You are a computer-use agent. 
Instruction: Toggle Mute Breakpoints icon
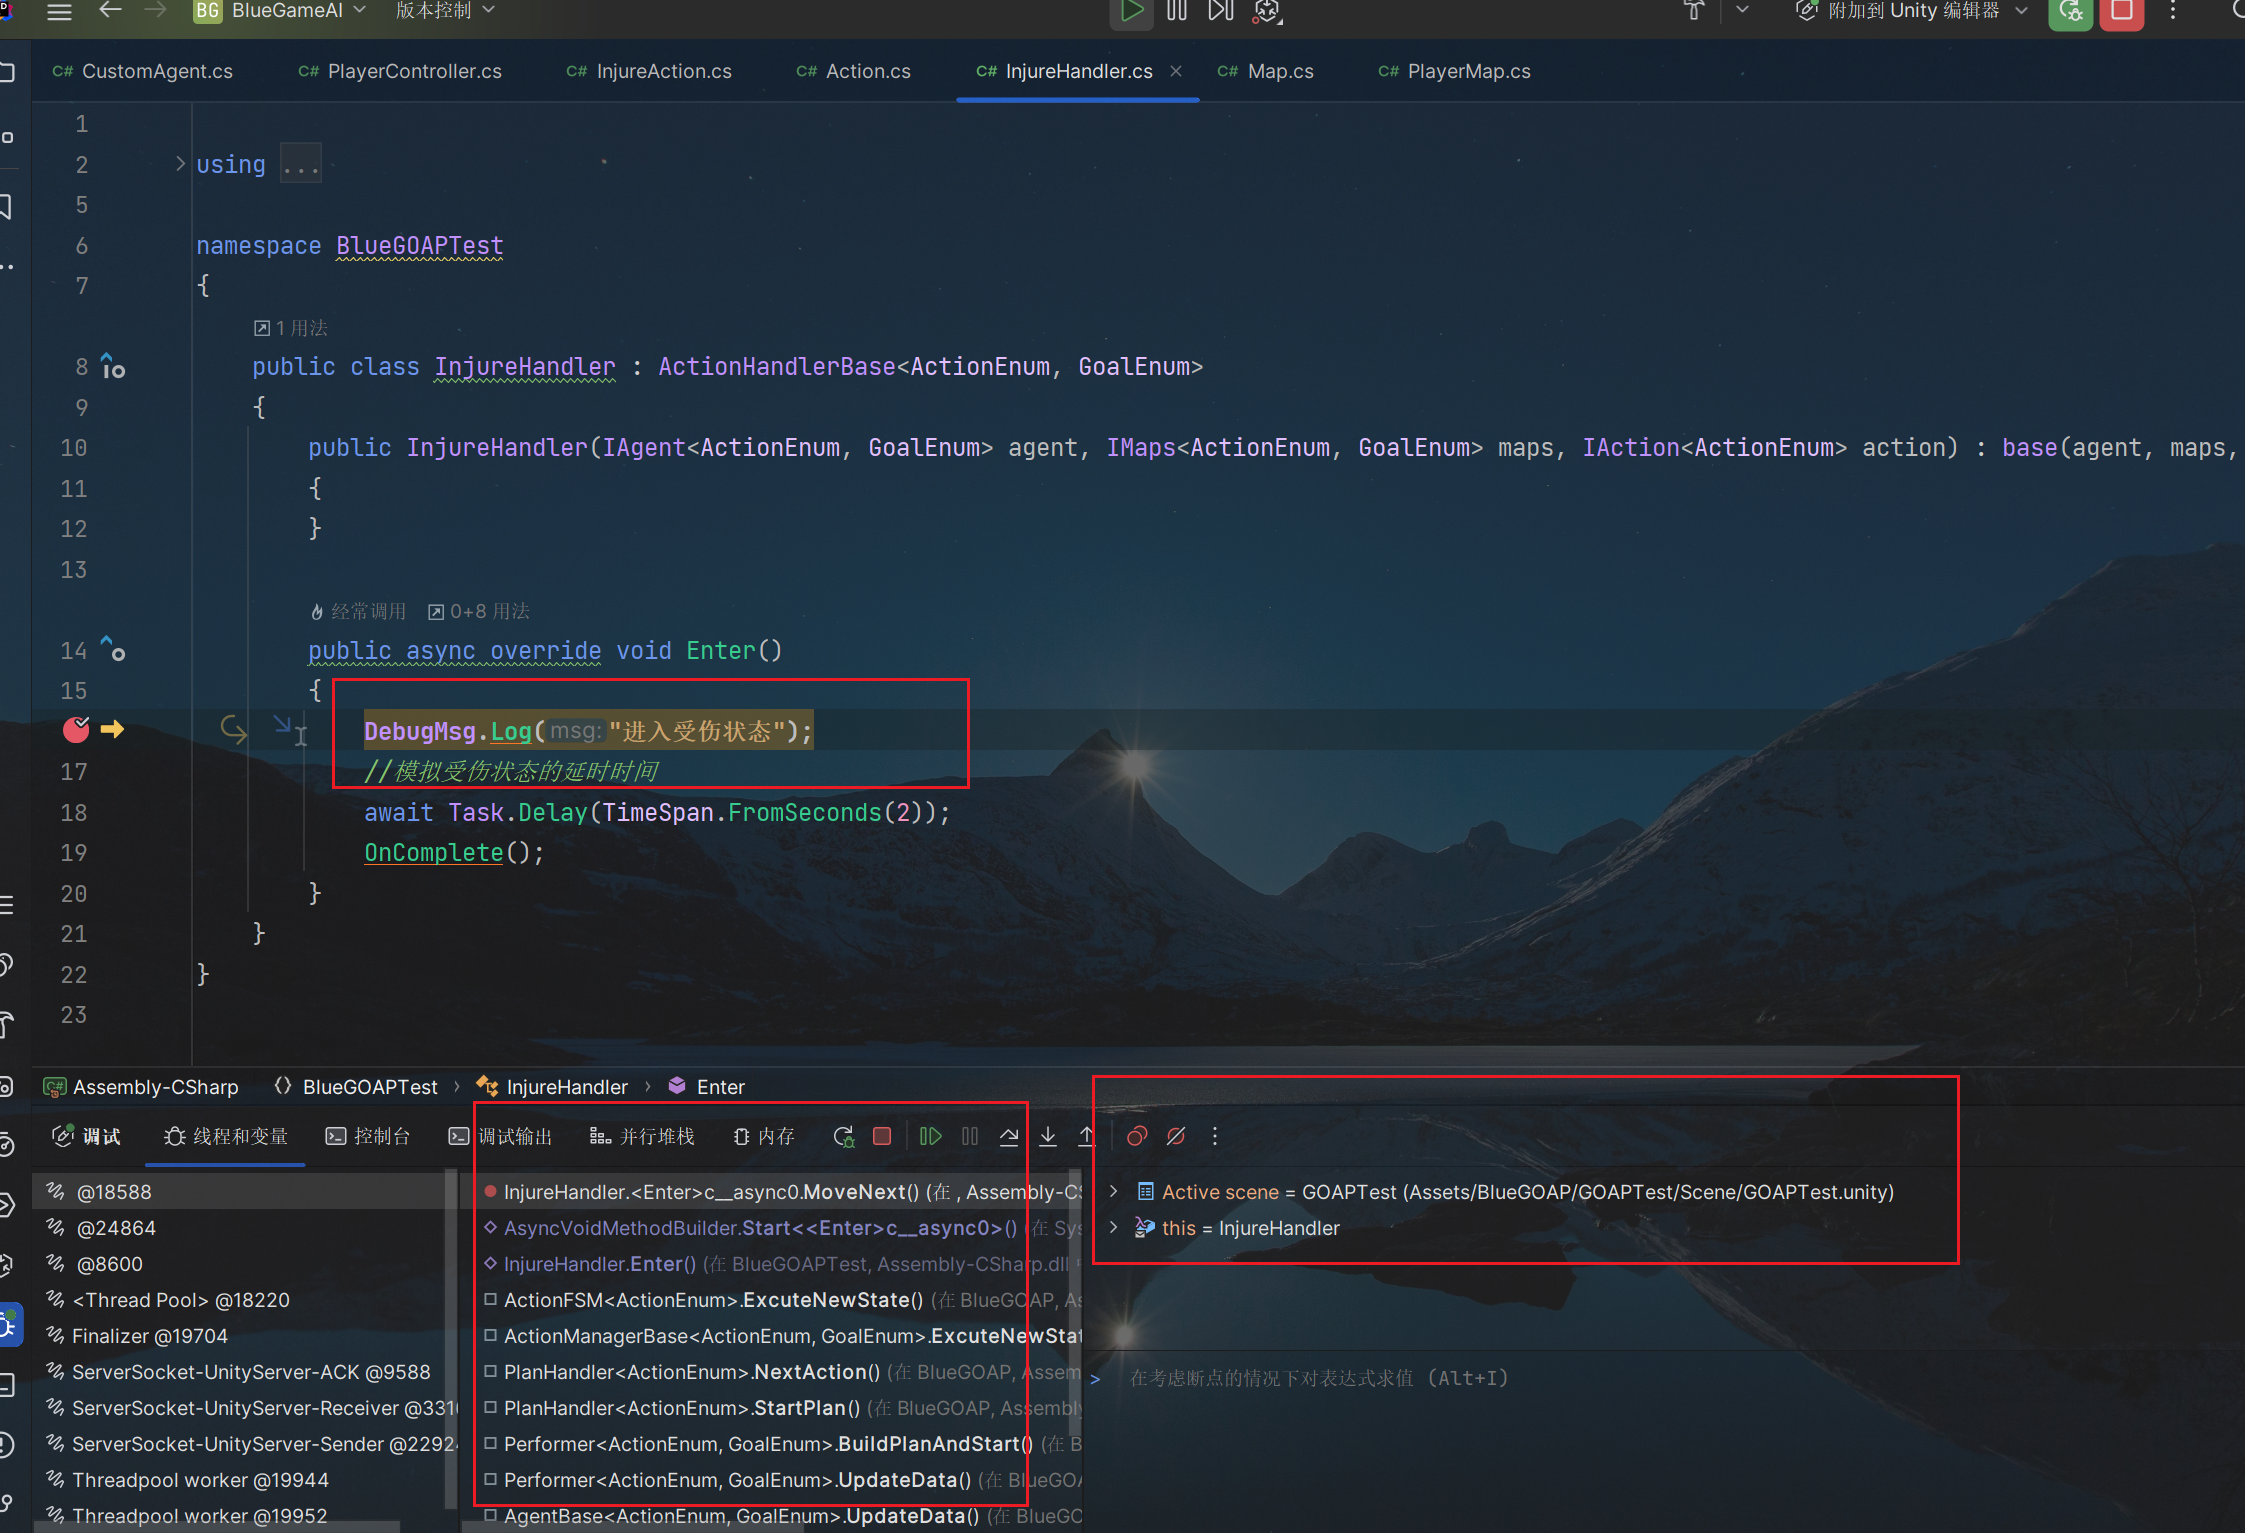point(1176,1136)
